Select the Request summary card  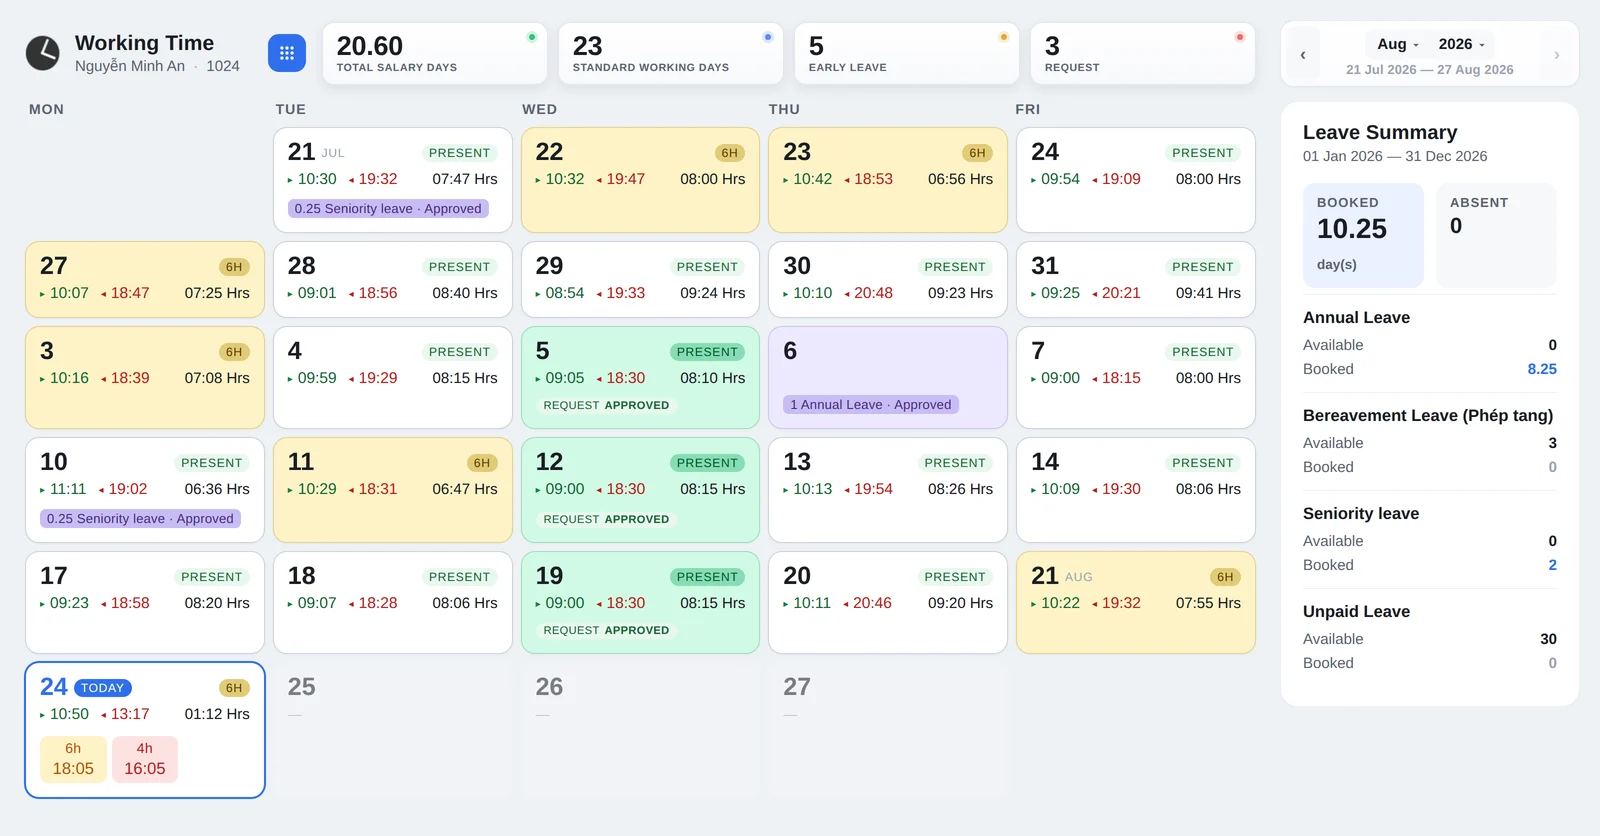pos(1143,53)
